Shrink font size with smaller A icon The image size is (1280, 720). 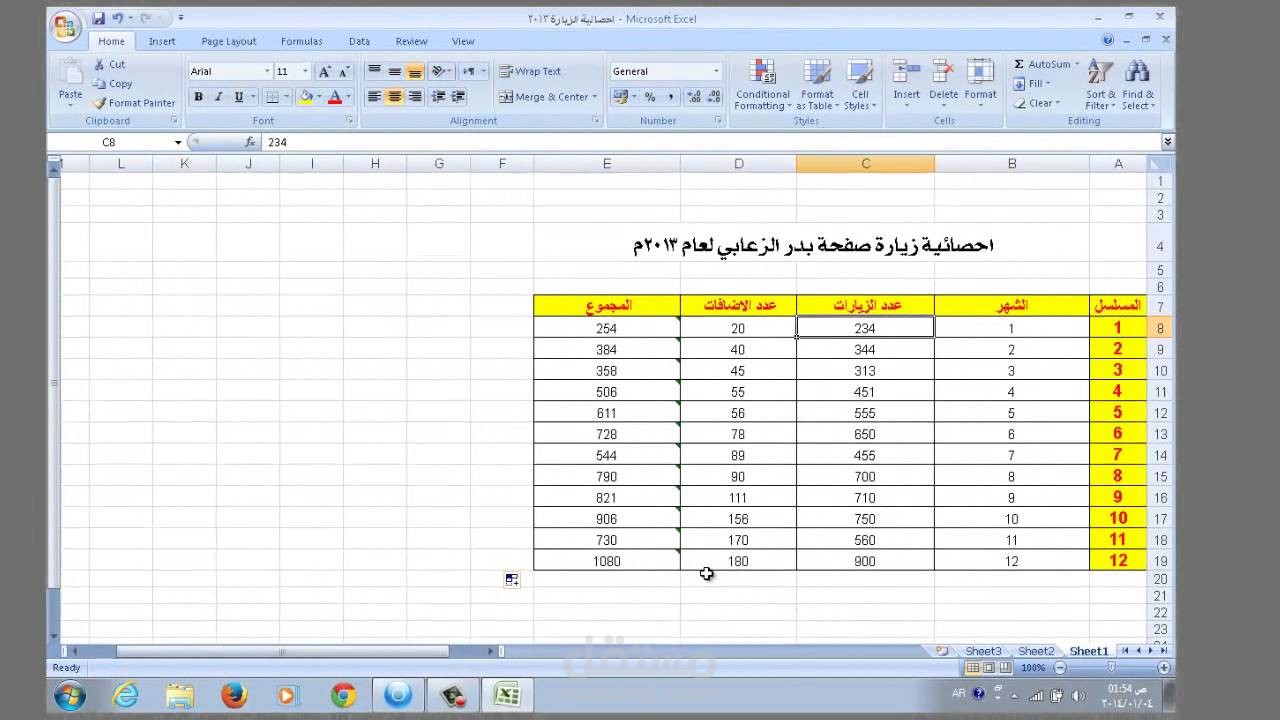click(x=343, y=72)
